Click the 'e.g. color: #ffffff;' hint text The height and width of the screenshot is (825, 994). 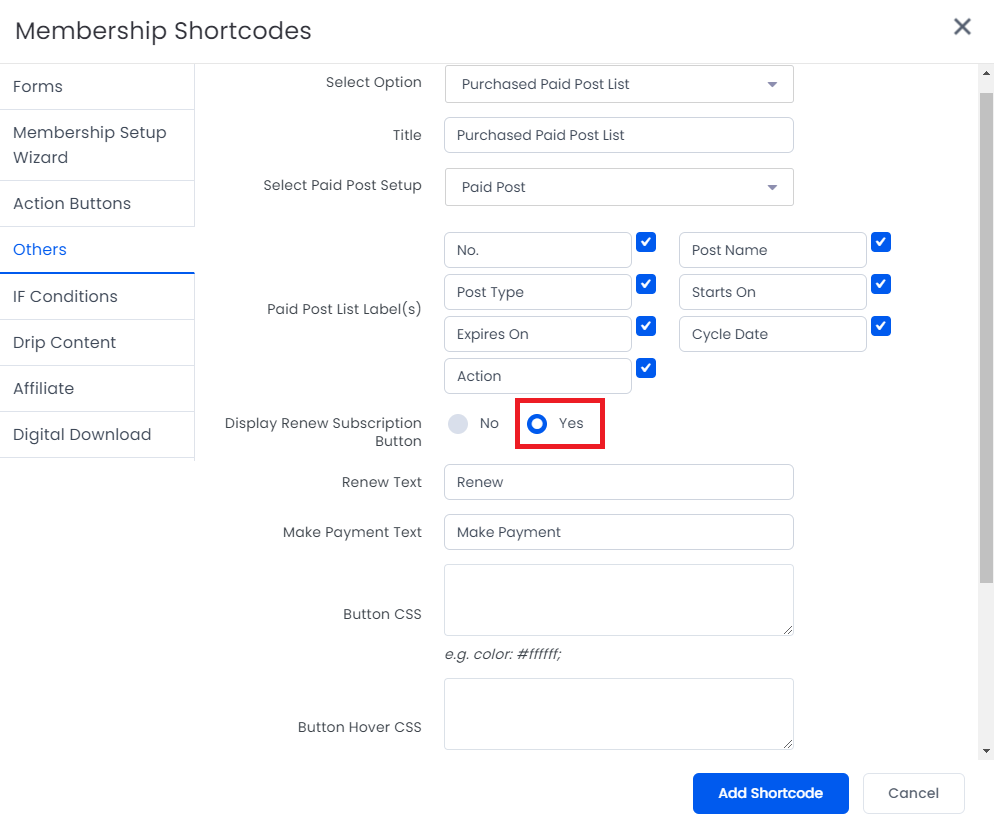[503, 654]
